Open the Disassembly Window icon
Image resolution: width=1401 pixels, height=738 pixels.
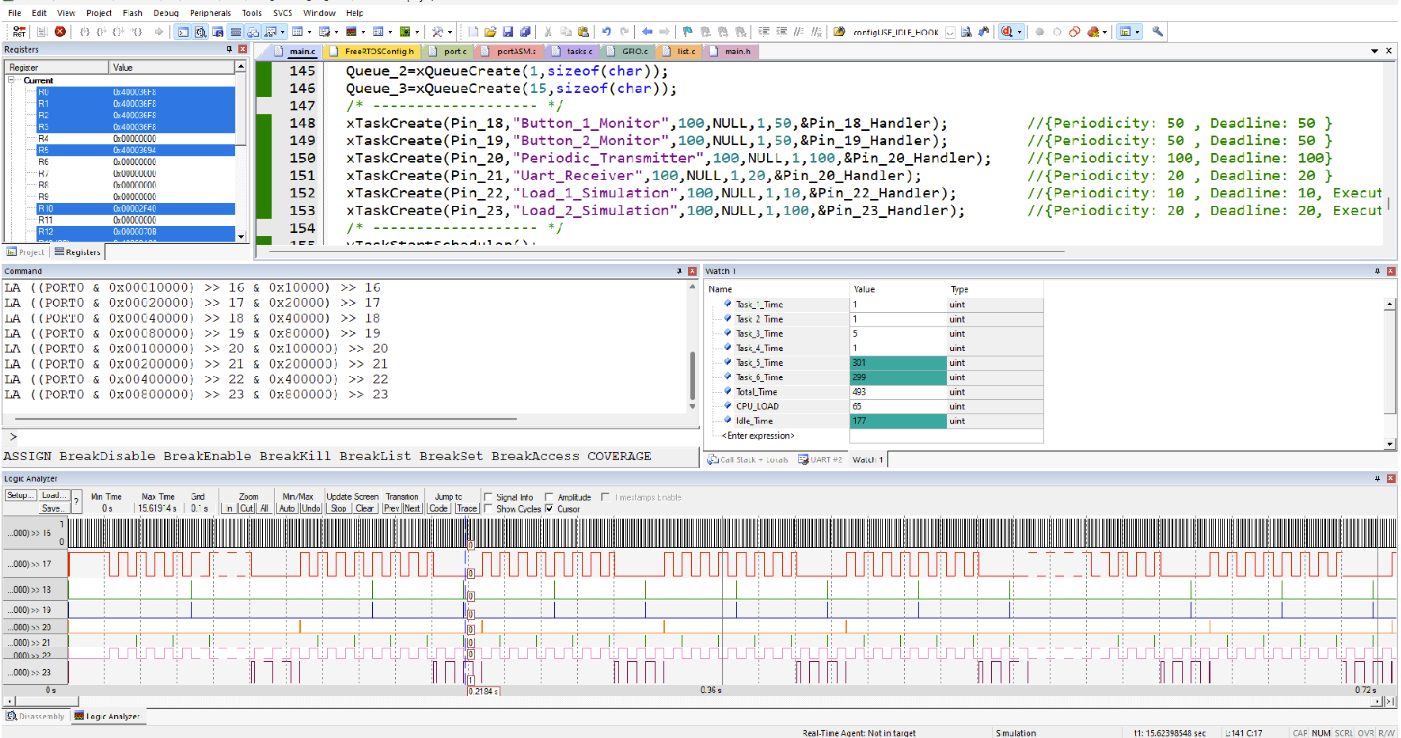(202, 31)
